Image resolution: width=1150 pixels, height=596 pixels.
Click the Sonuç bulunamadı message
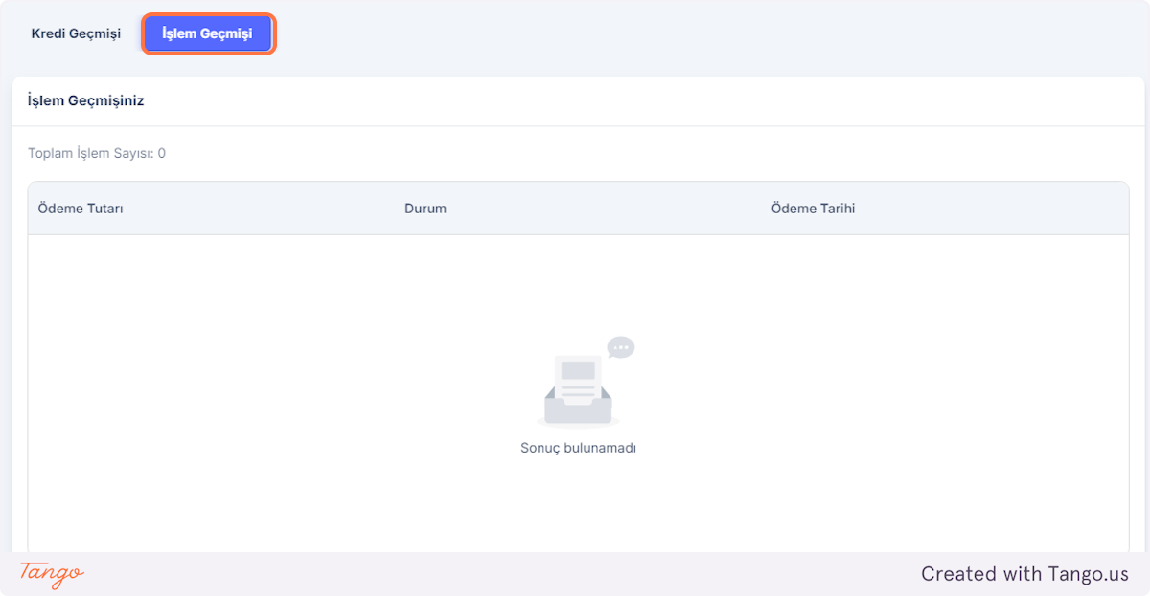click(577, 448)
